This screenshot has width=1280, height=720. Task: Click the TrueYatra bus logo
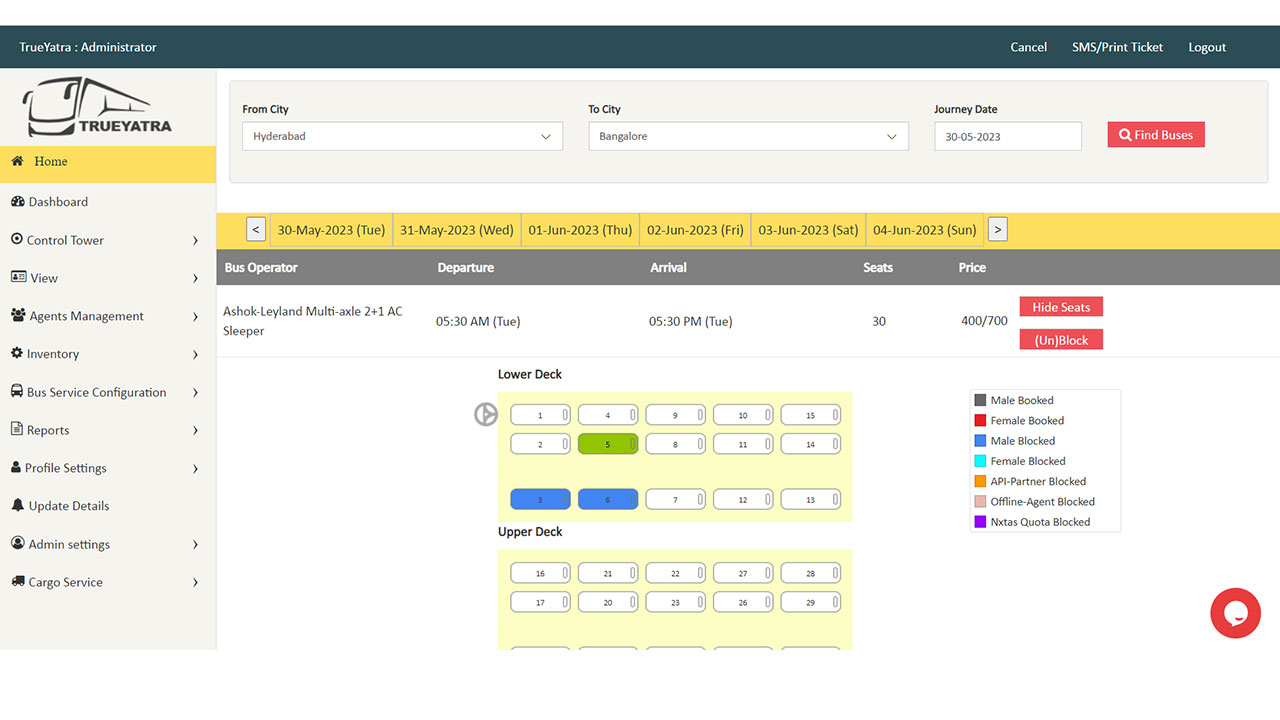tap(98, 108)
